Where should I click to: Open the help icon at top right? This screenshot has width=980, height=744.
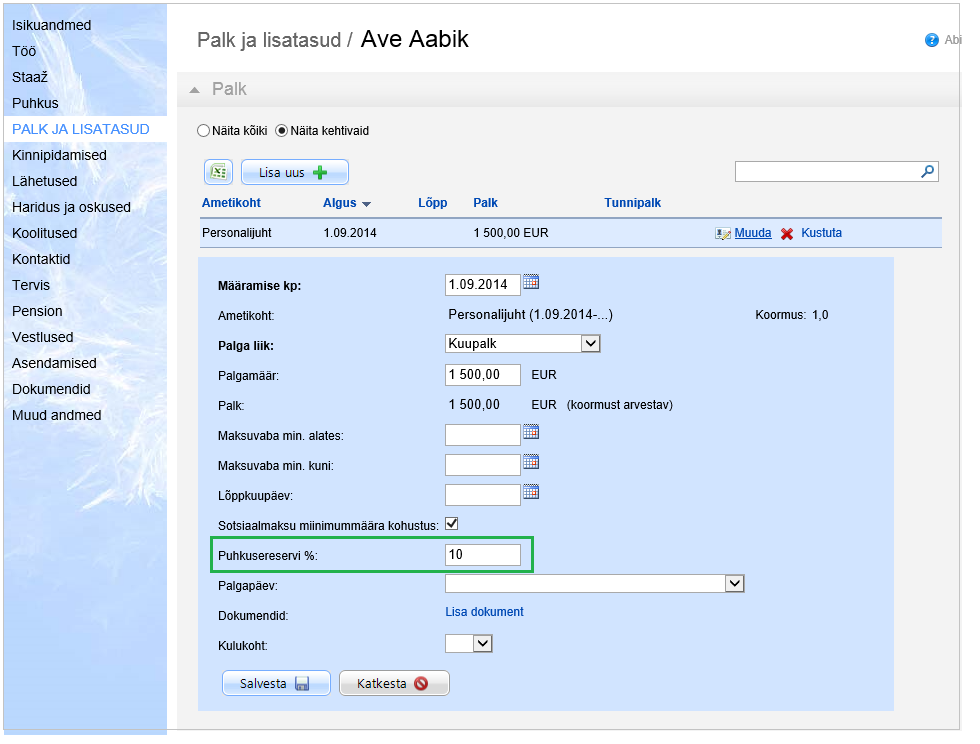(x=932, y=41)
